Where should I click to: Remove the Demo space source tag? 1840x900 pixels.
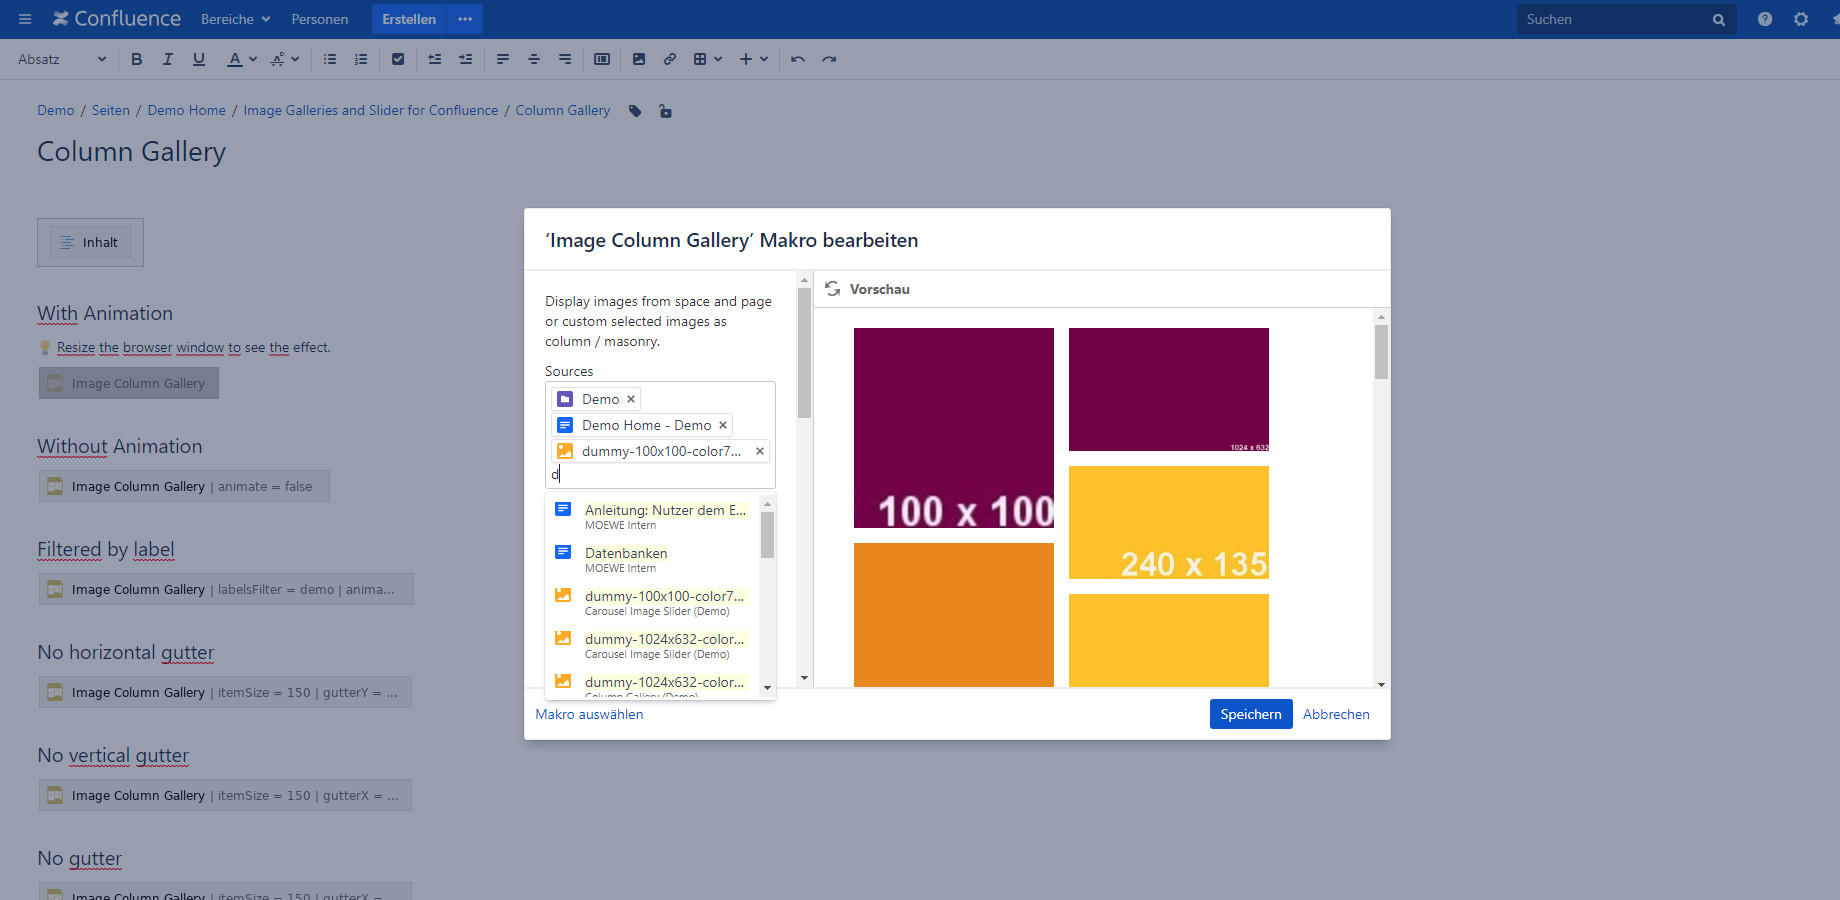(x=631, y=399)
